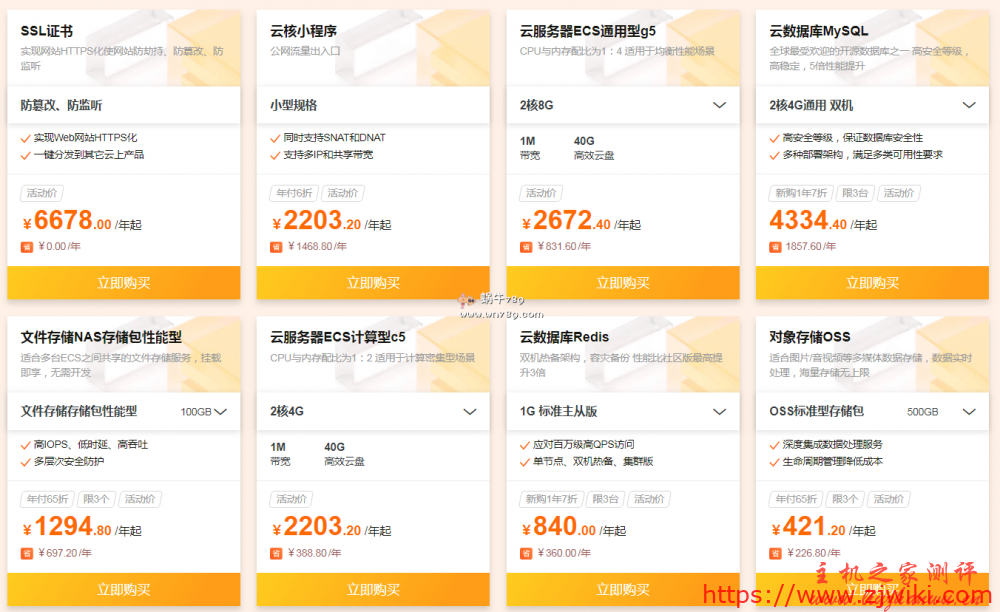Click checkmark next to 高安全等级 feature

point(774,138)
